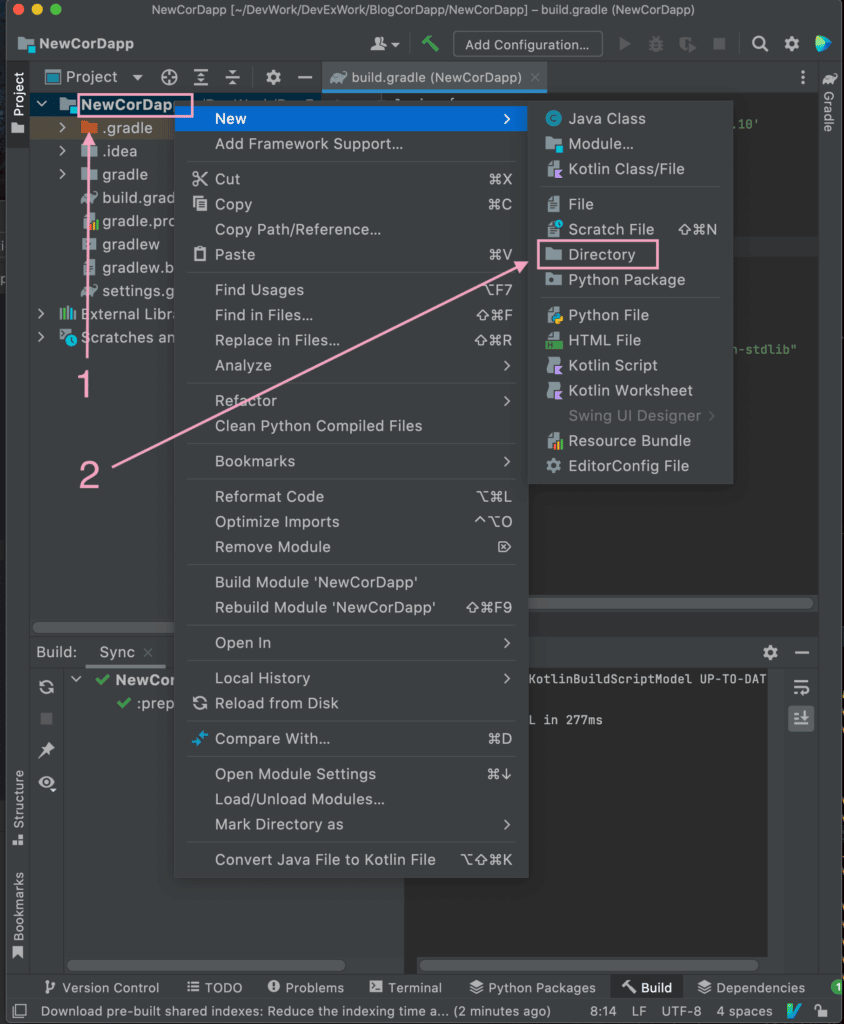This screenshot has height=1024, width=844.
Task: Choose Java Class from New submenu
Action: pos(630,118)
